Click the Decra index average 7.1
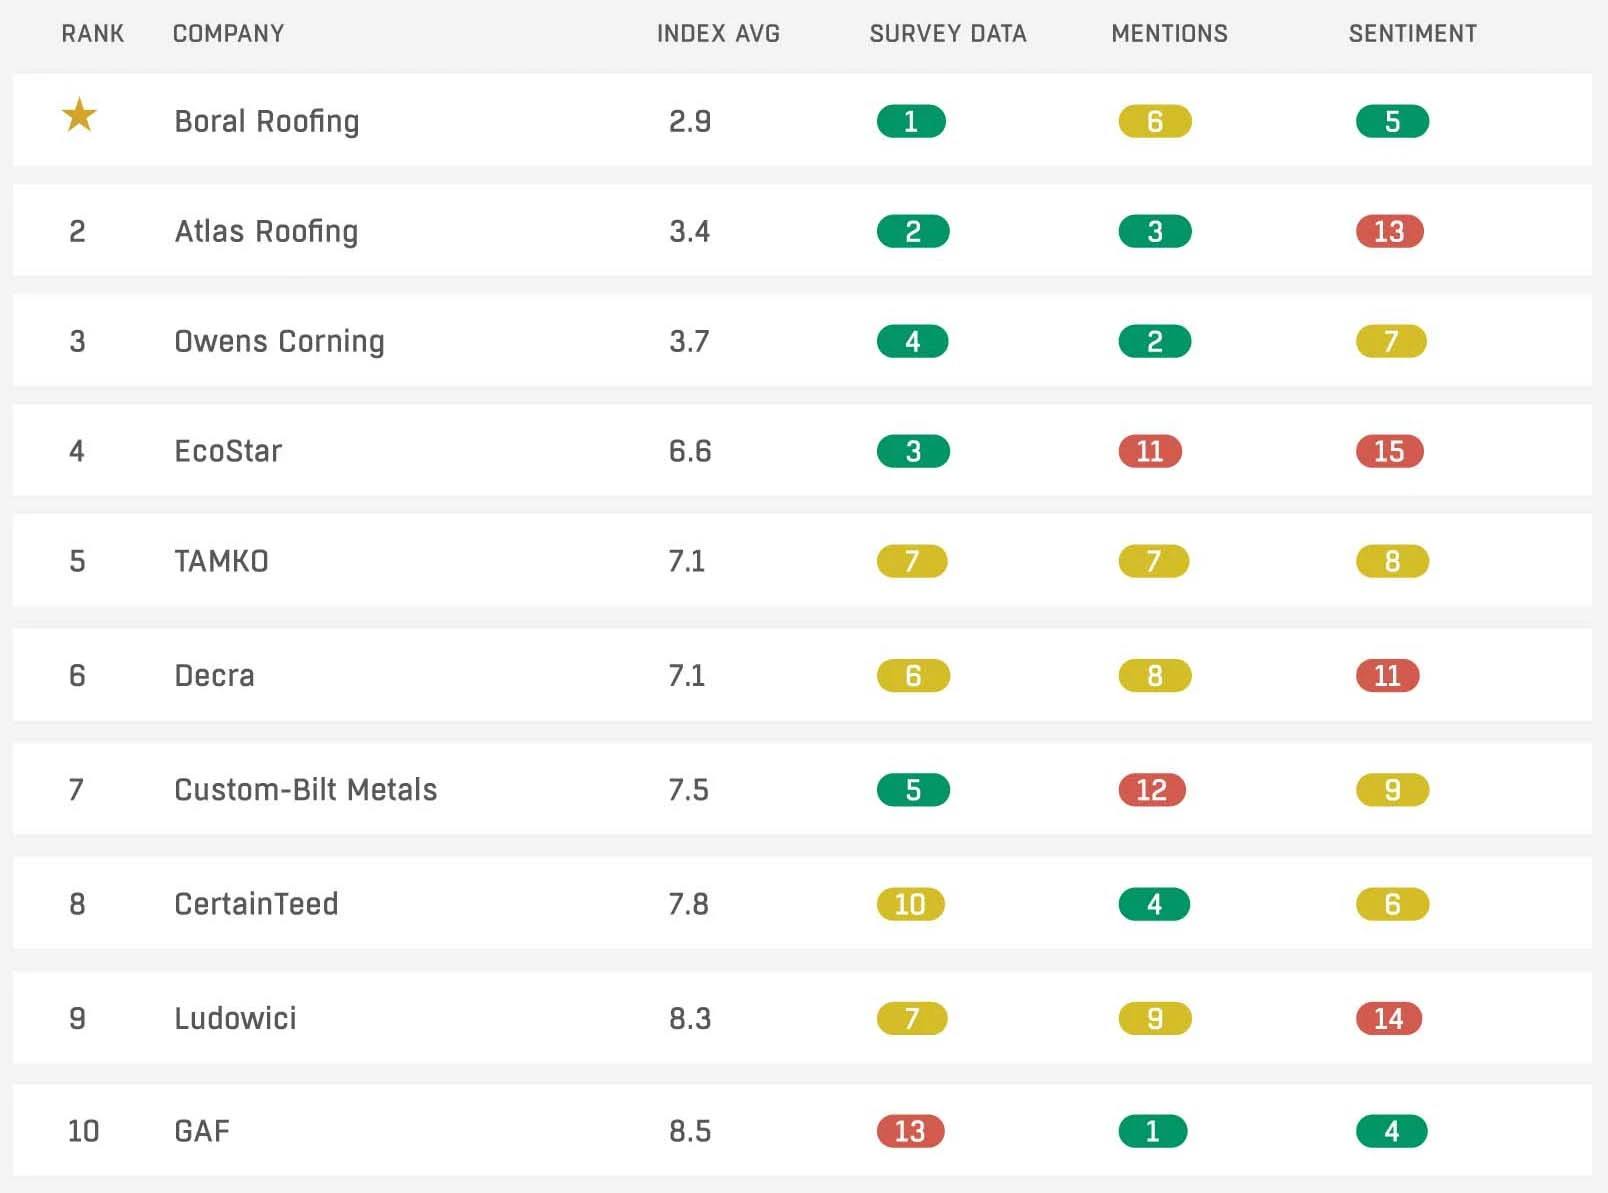The width and height of the screenshot is (1608, 1193). [x=687, y=676]
